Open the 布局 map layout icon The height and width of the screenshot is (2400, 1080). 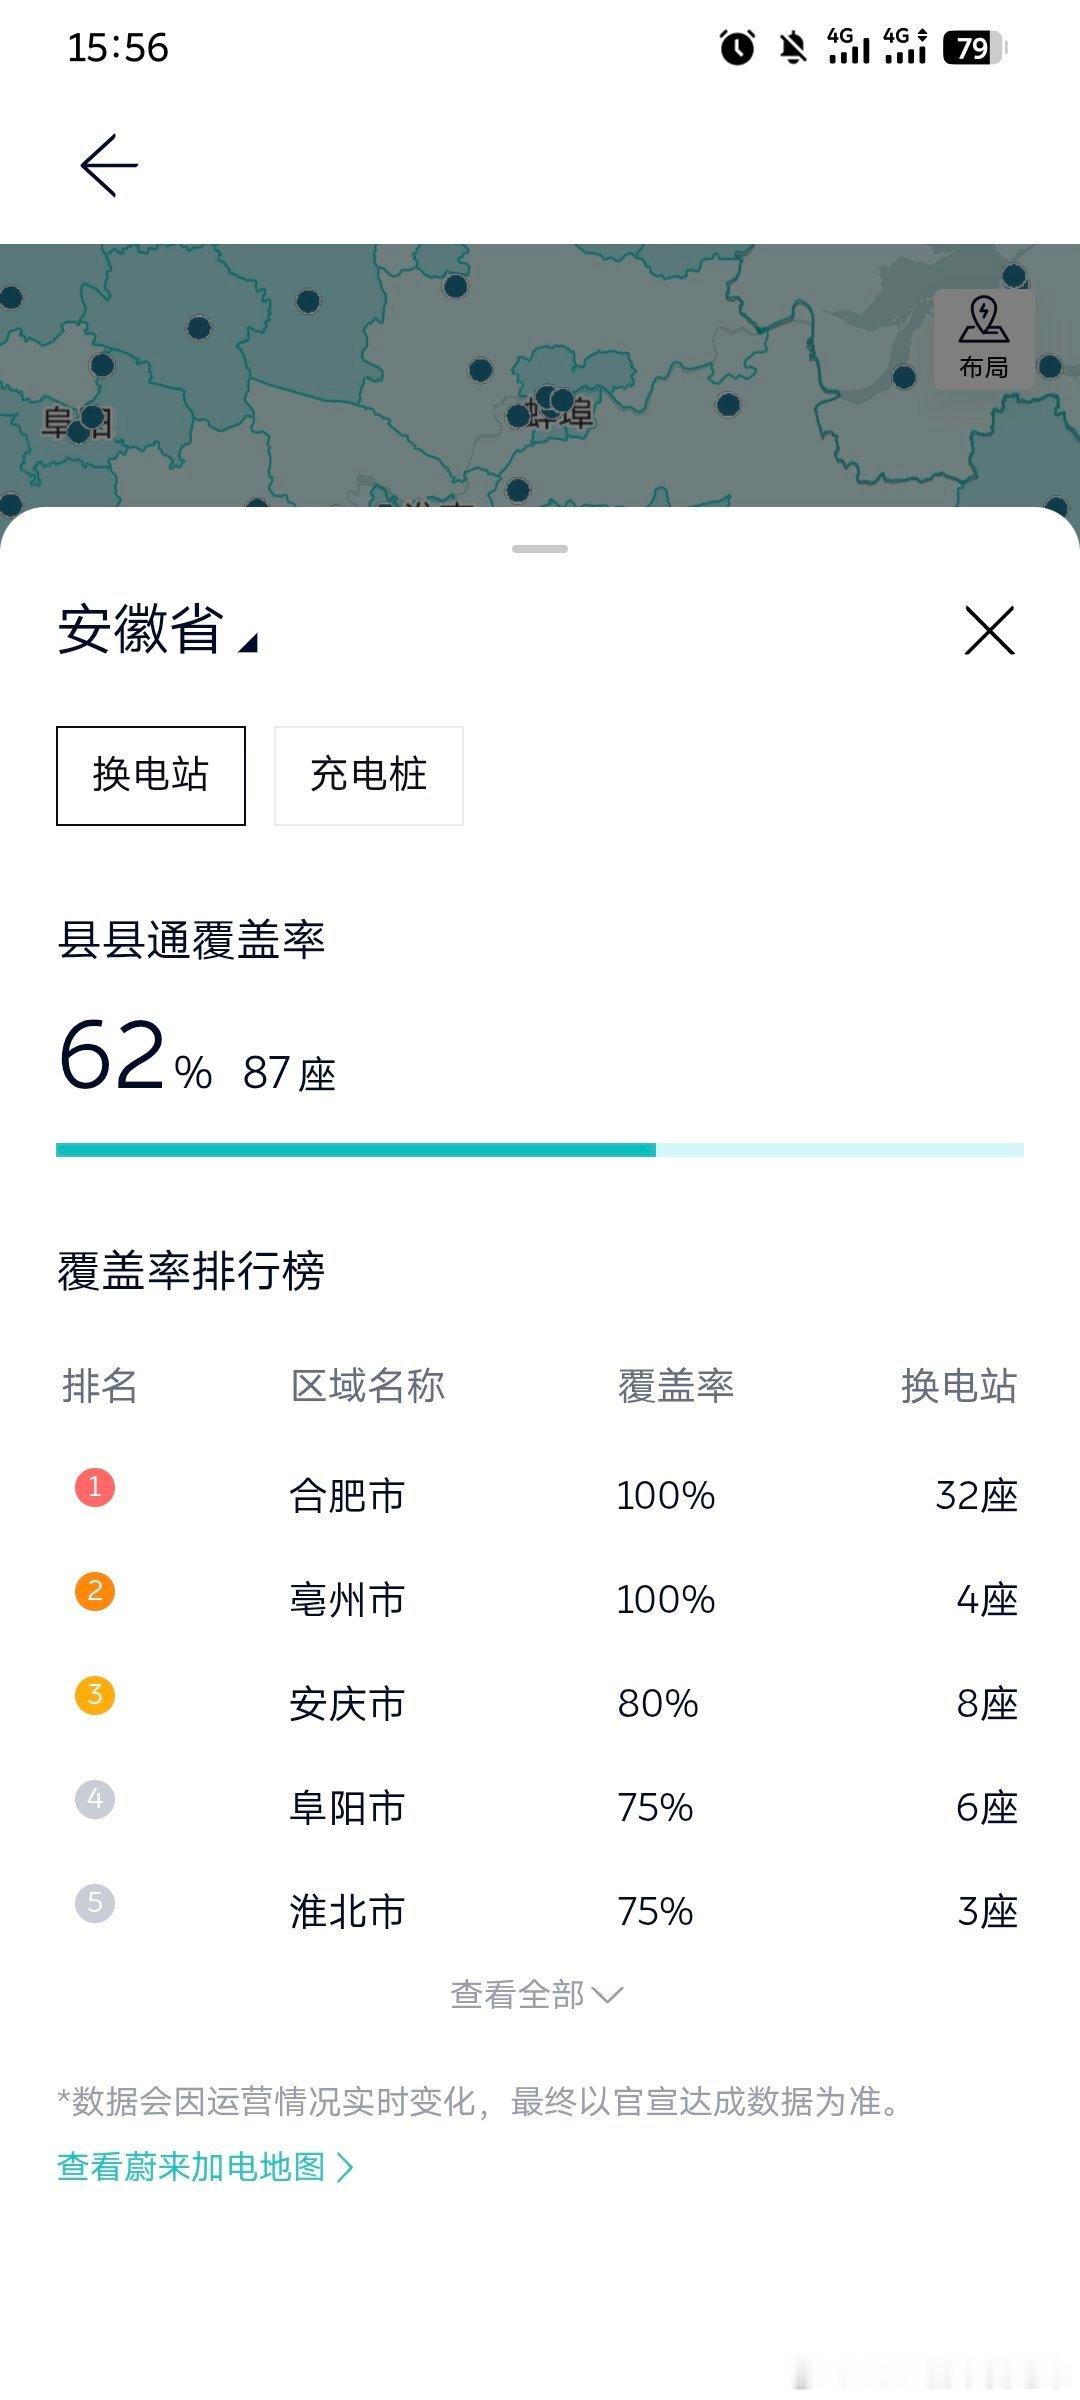pos(984,339)
